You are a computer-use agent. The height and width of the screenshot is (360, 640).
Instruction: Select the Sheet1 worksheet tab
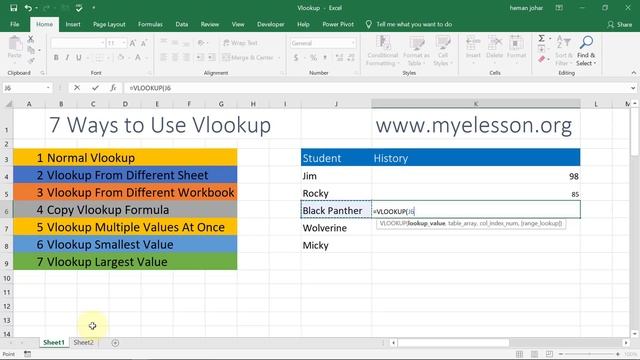click(54, 342)
